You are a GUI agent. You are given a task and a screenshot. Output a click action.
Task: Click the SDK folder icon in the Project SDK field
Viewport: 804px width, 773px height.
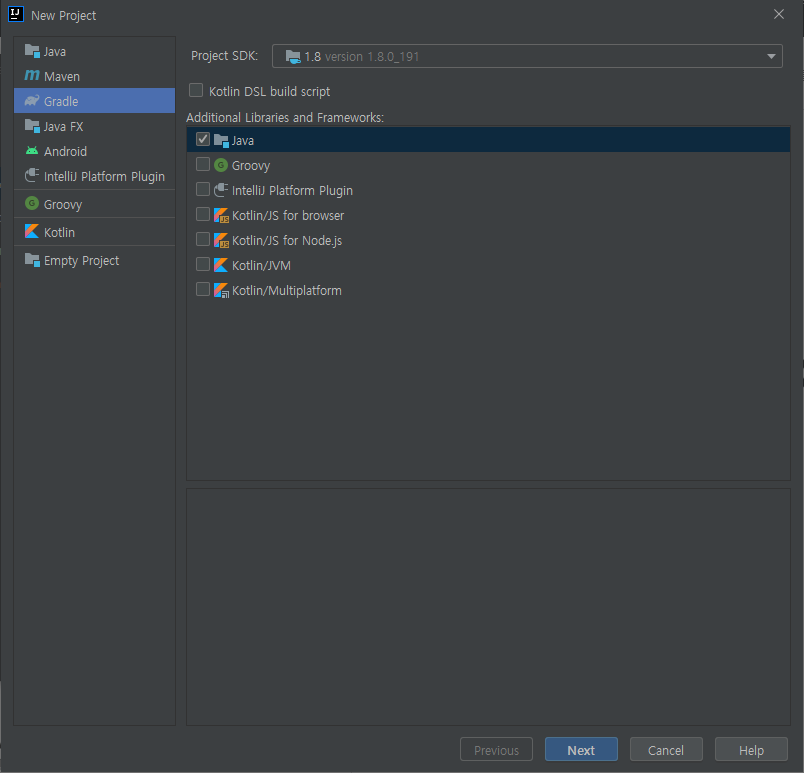(x=293, y=56)
